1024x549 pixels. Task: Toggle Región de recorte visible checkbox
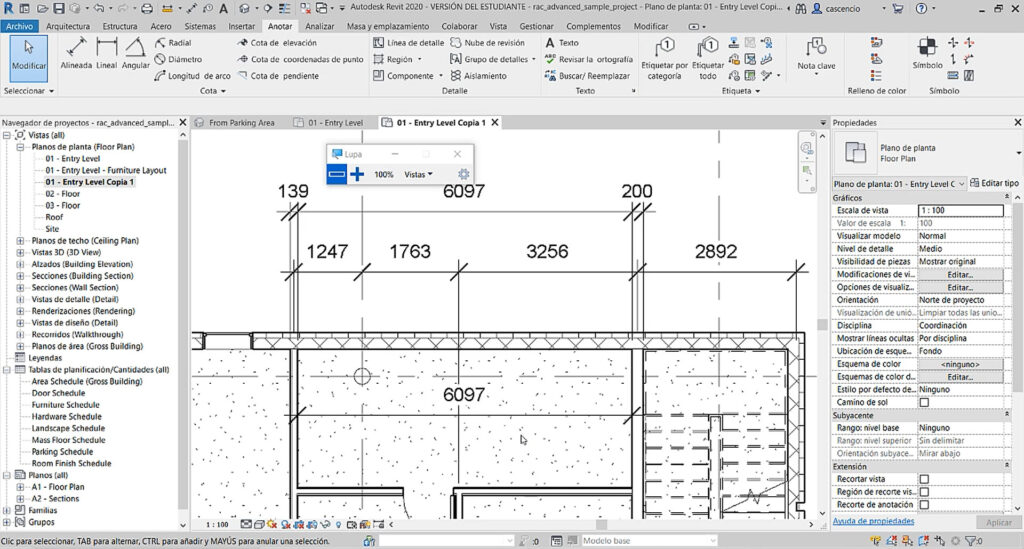tap(924, 492)
